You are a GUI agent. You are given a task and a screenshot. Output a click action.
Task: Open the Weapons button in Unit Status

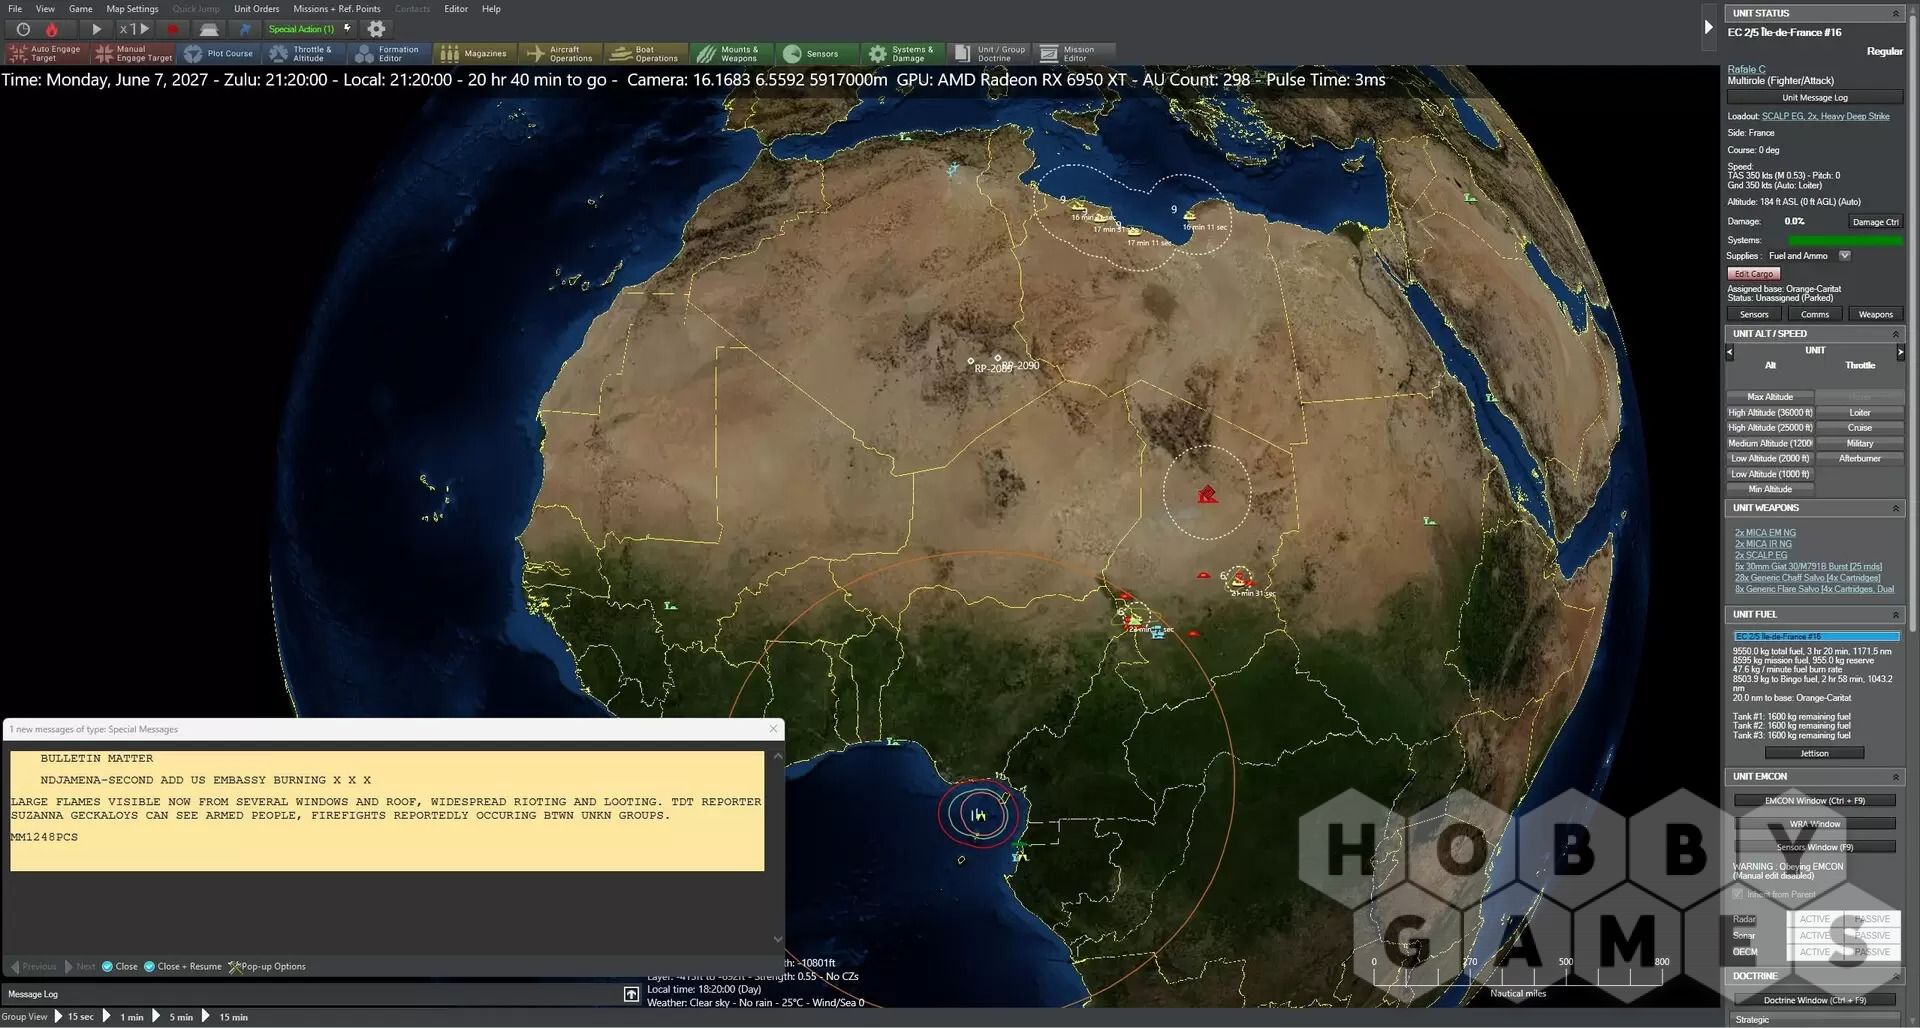(x=1875, y=315)
